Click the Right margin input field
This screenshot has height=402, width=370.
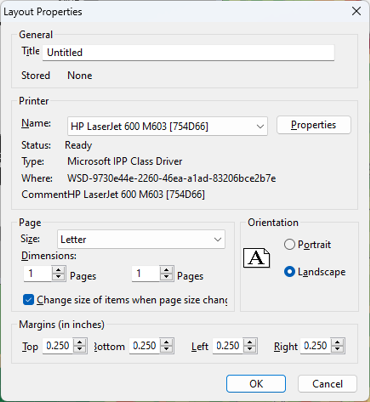(316, 346)
